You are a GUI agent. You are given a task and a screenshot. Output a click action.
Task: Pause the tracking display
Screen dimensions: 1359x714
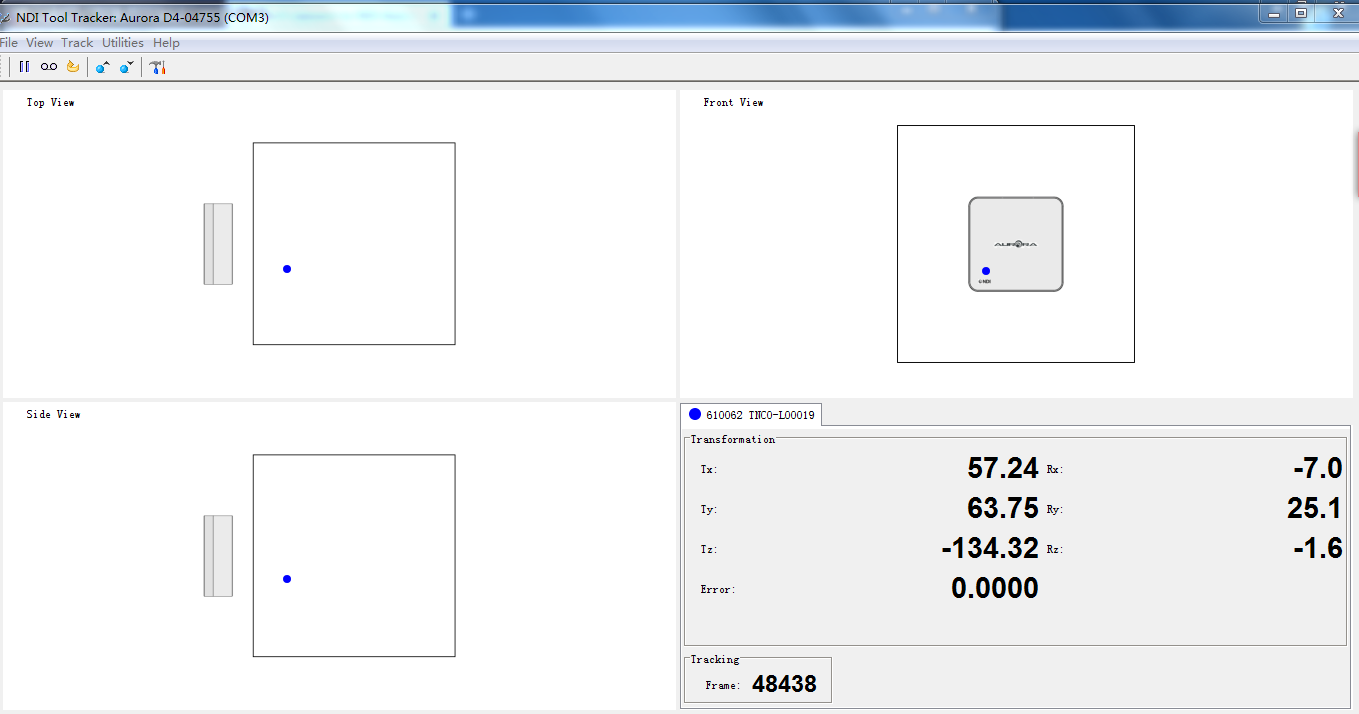point(24,66)
